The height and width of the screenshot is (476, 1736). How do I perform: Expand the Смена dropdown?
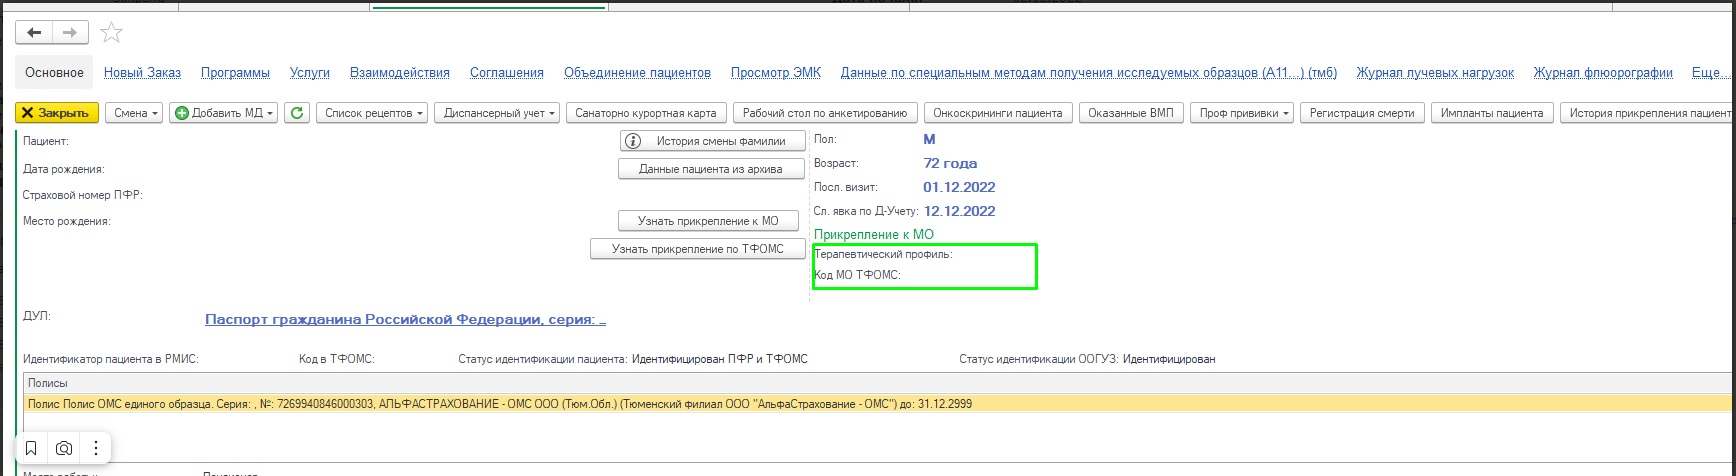[136, 113]
